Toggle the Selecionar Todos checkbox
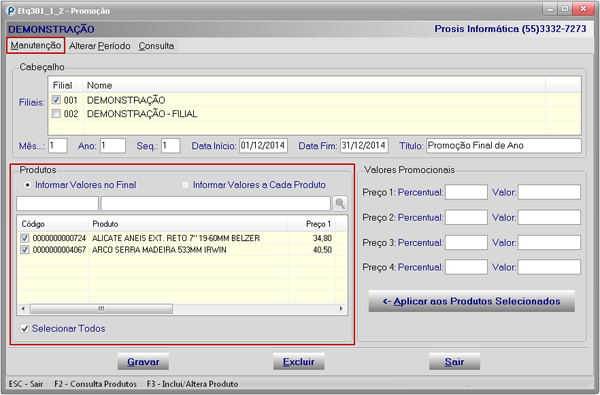The height and width of the screenshot is (395, 600). (25, 328)
